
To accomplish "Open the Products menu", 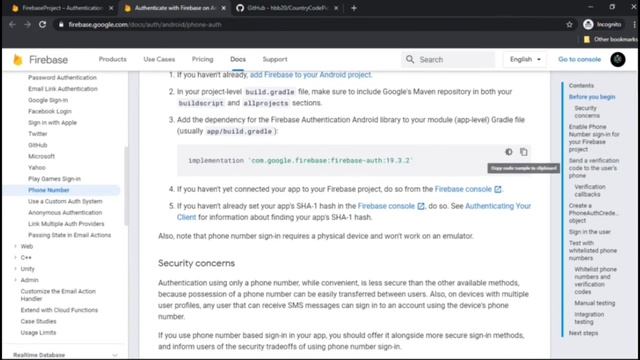I will click(113, 59).
